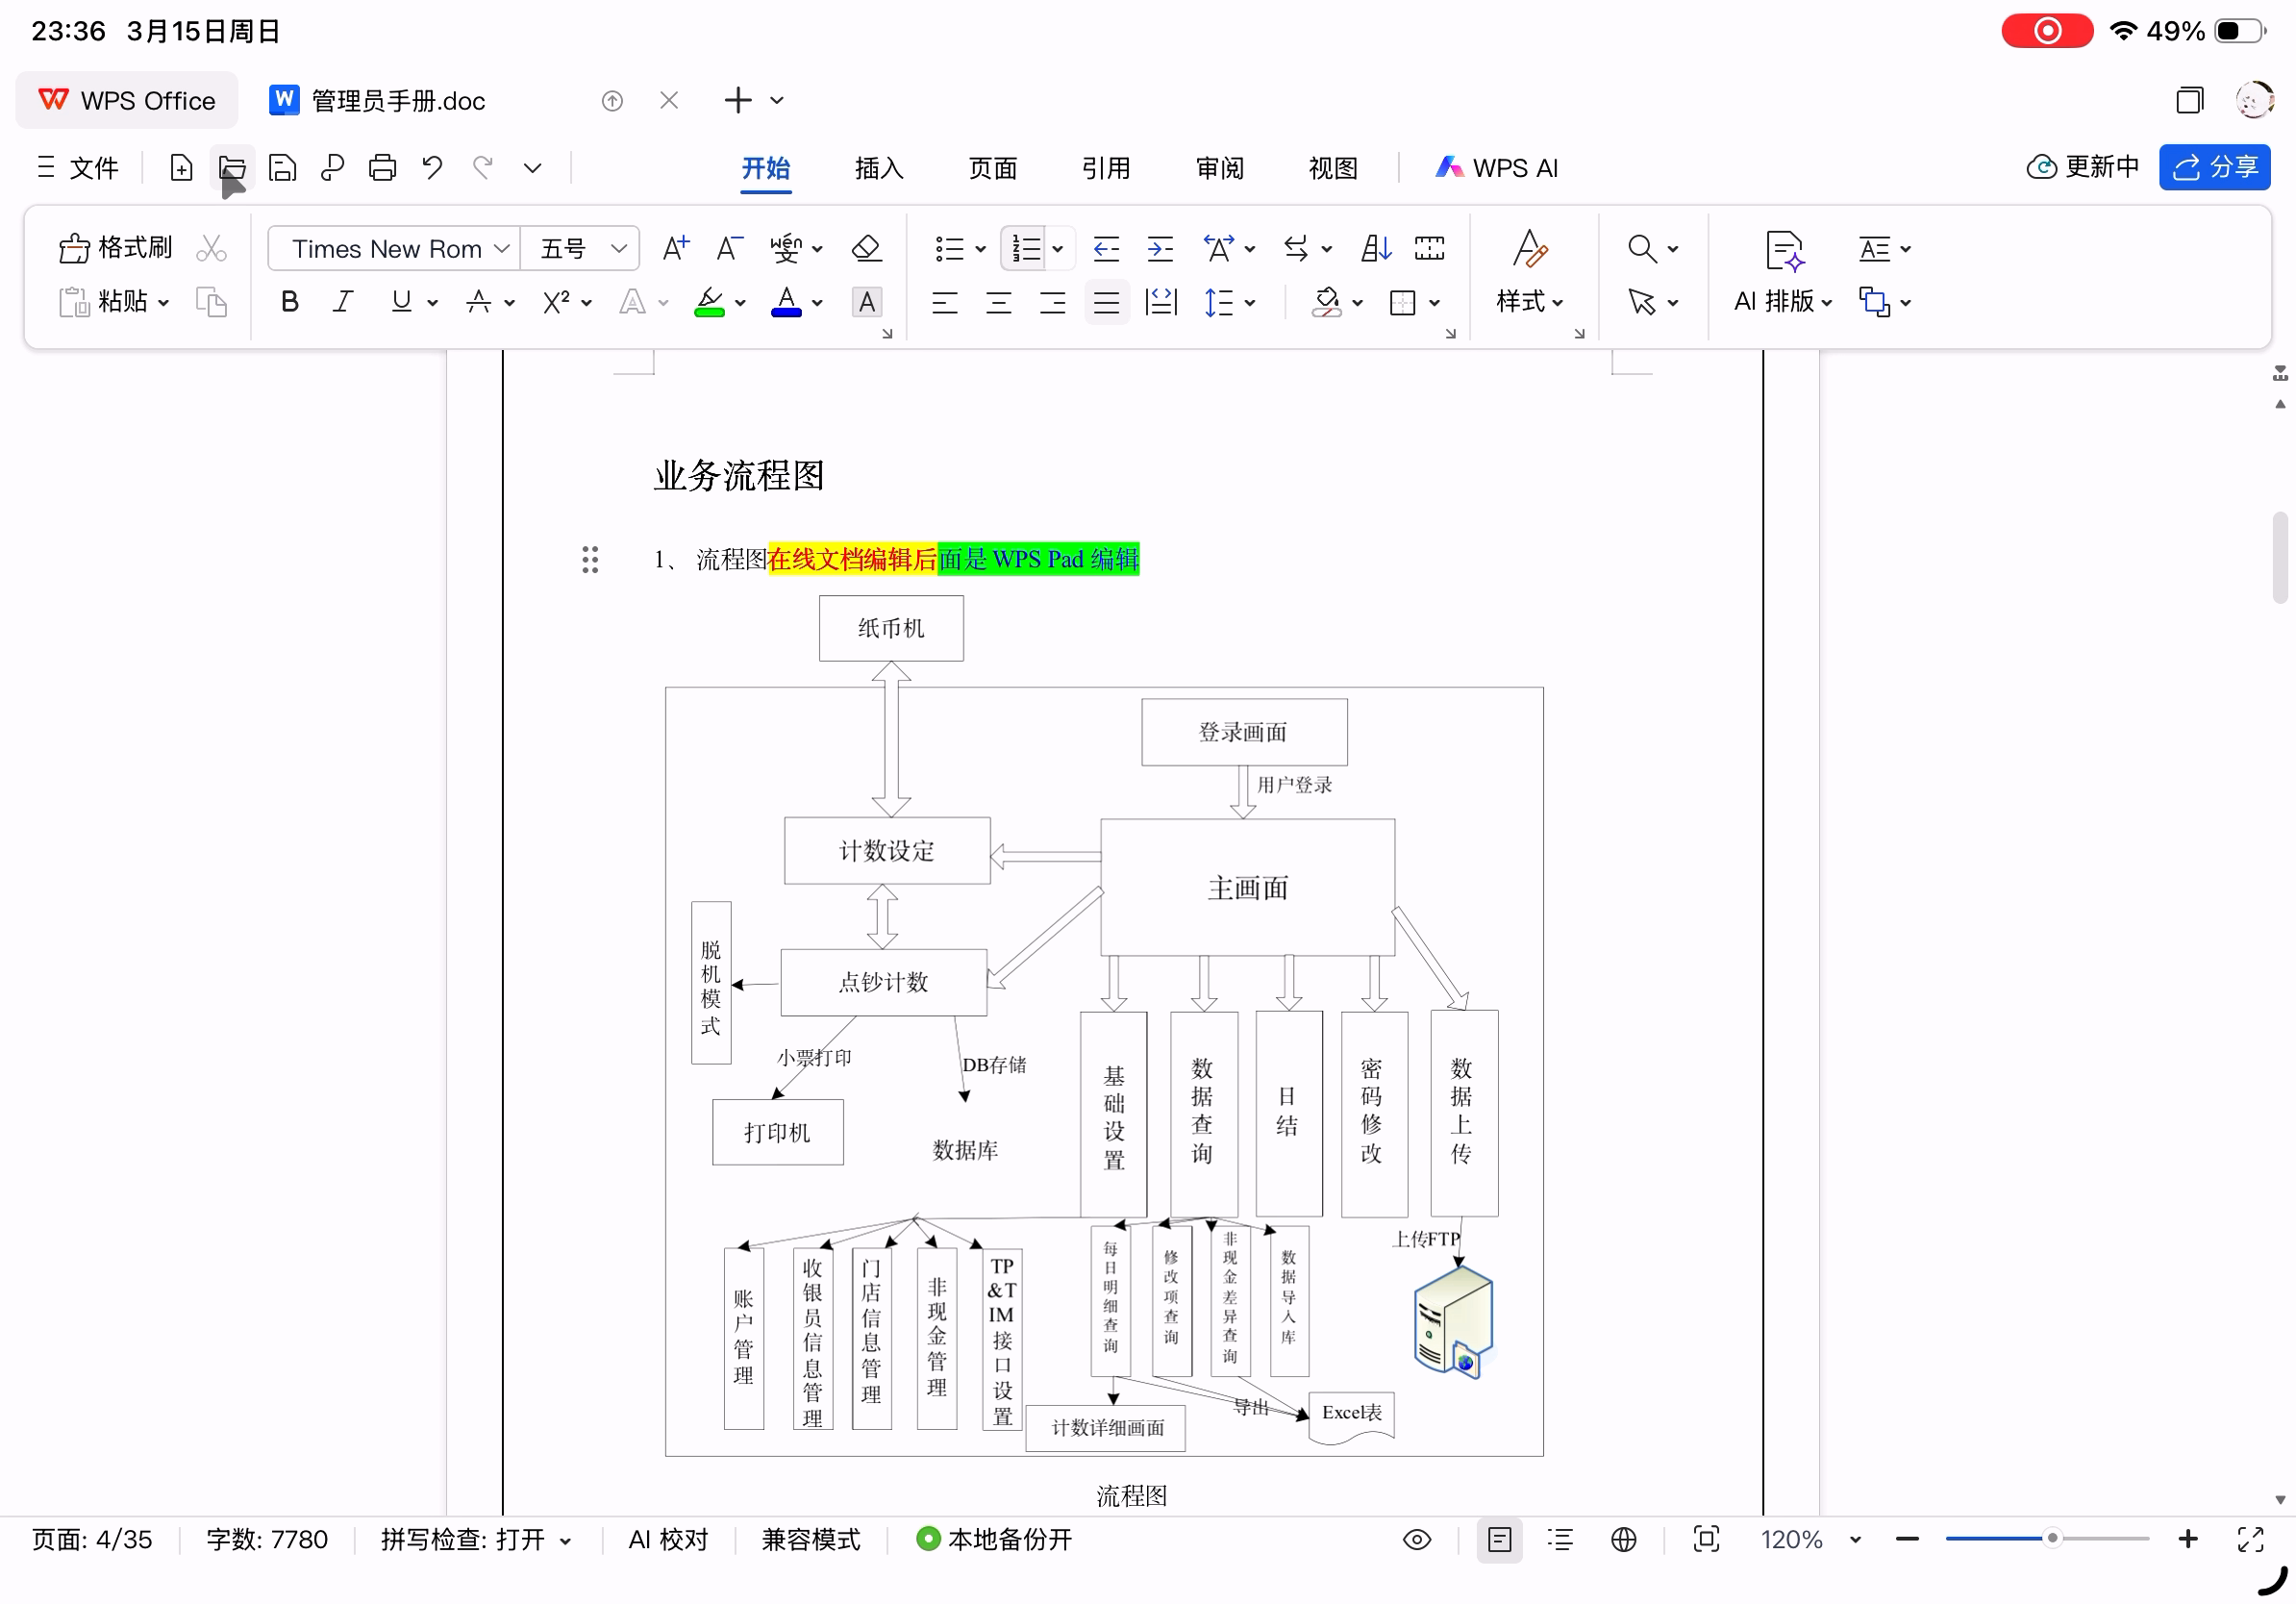2296x1604 pixels.
Task: Click the Format Painter button
Action: (116, 248)
